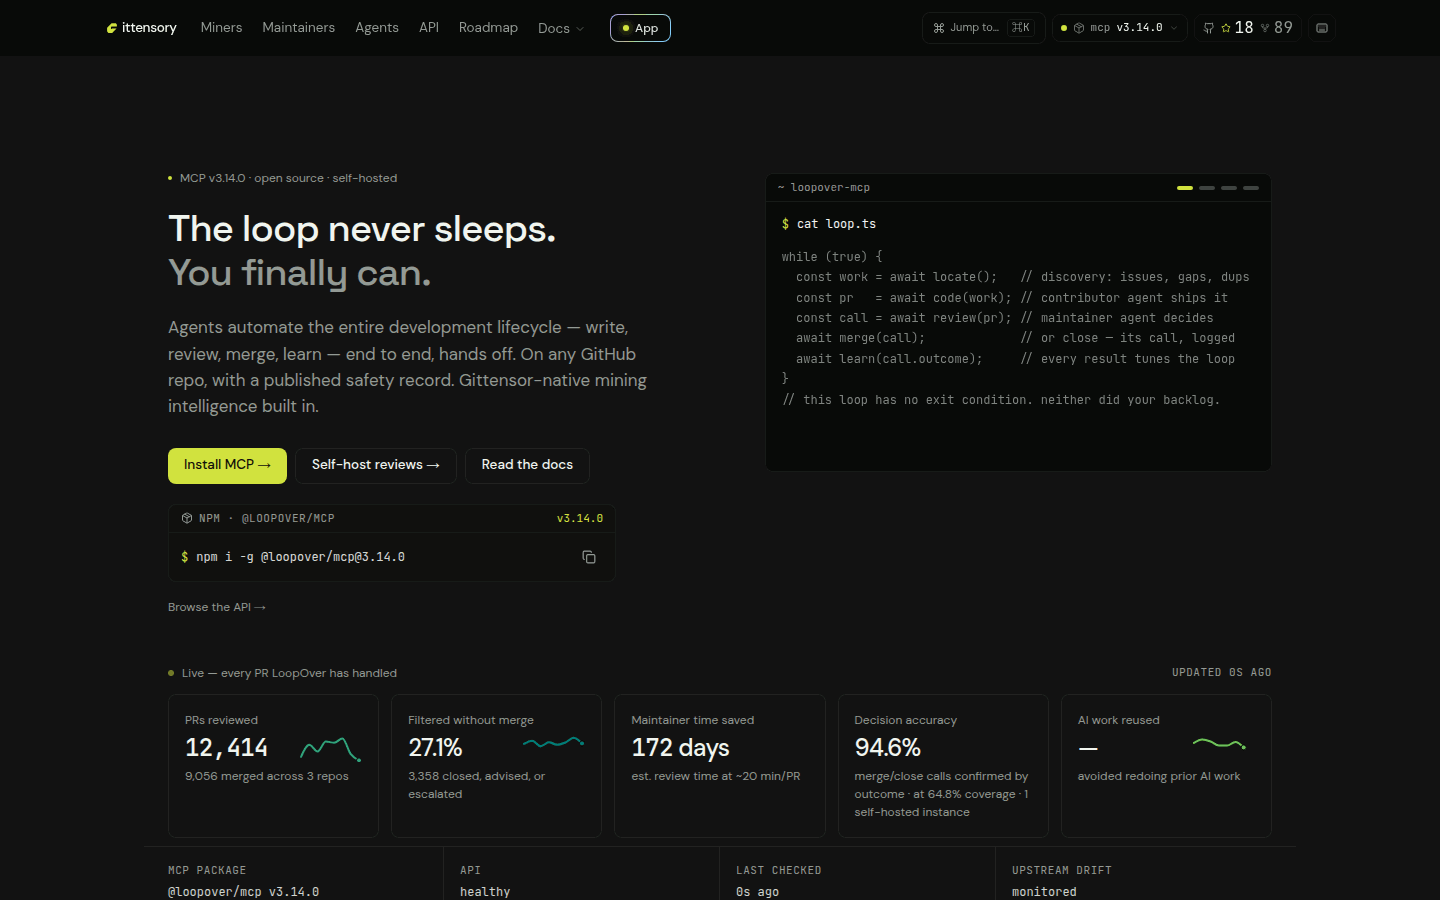
Task: Click the "94.6%" accuracy value
Action: click(x=887, y=748)
